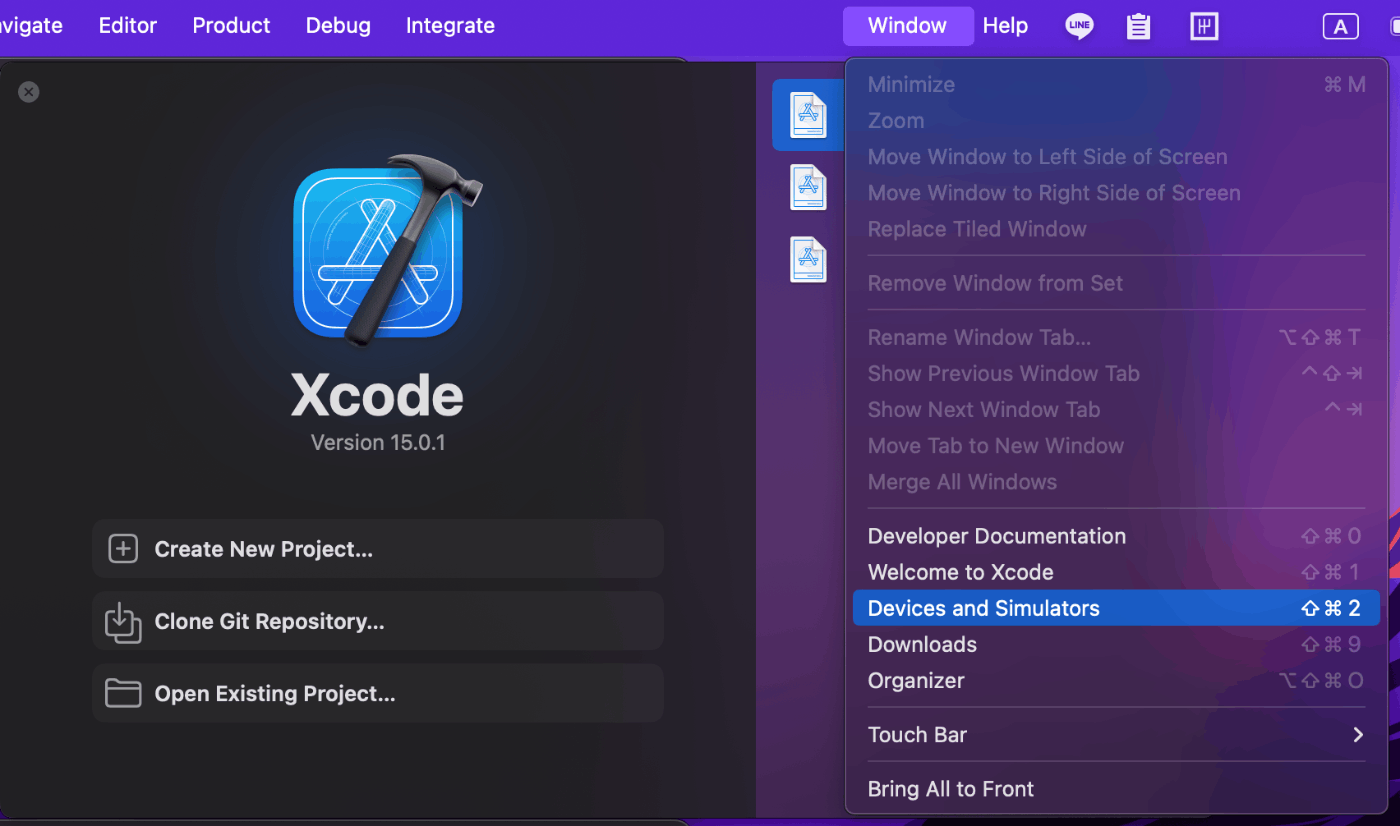
Task: Close the open Window menu via its title
Action: [x=908, y=26]
